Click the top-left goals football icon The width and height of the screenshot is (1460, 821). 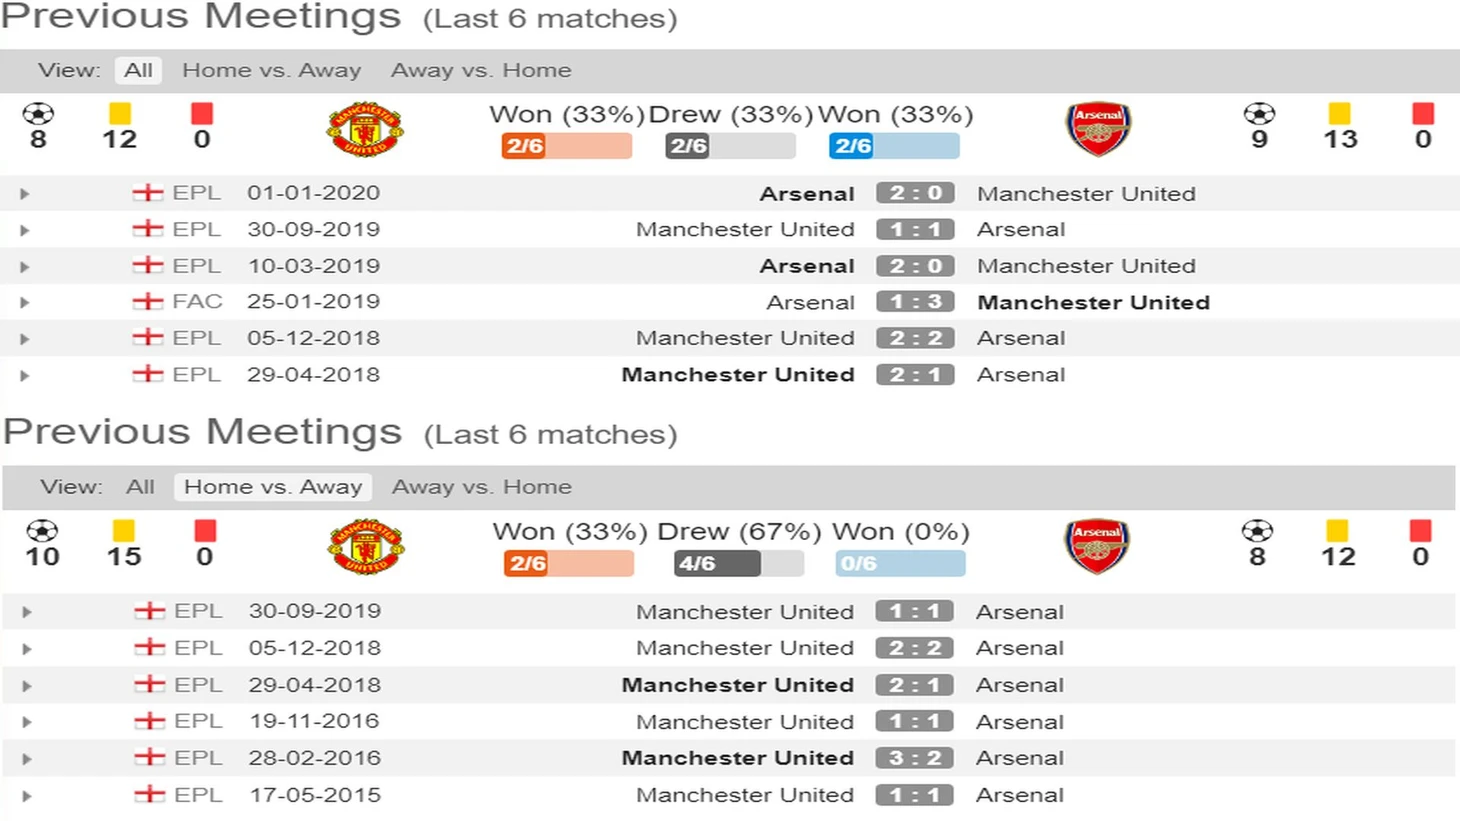pyautogui.click(x=38, y=114)
